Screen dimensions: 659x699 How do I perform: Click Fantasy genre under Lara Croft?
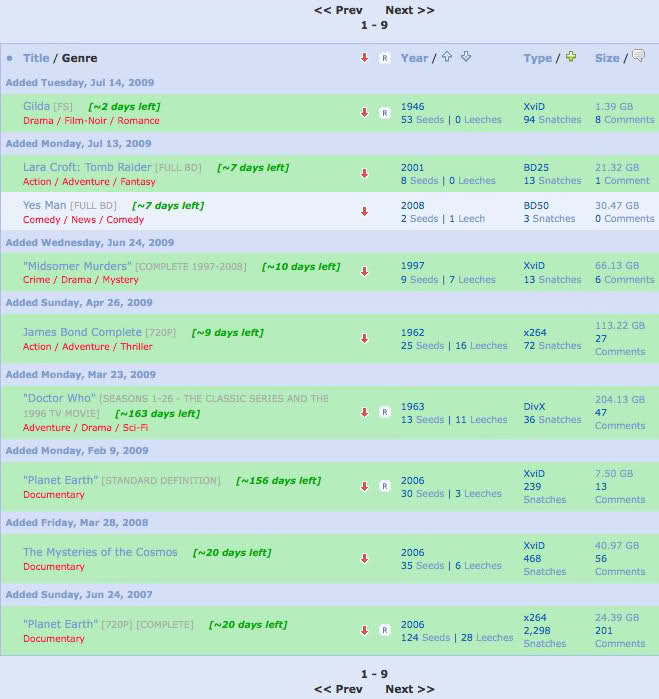pyautogui.click(x=138, y=181)
